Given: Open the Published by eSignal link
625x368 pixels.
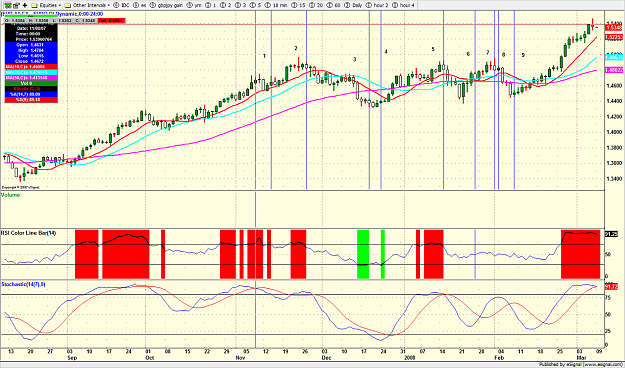Looking at the screenshot, I should (582, 364).
